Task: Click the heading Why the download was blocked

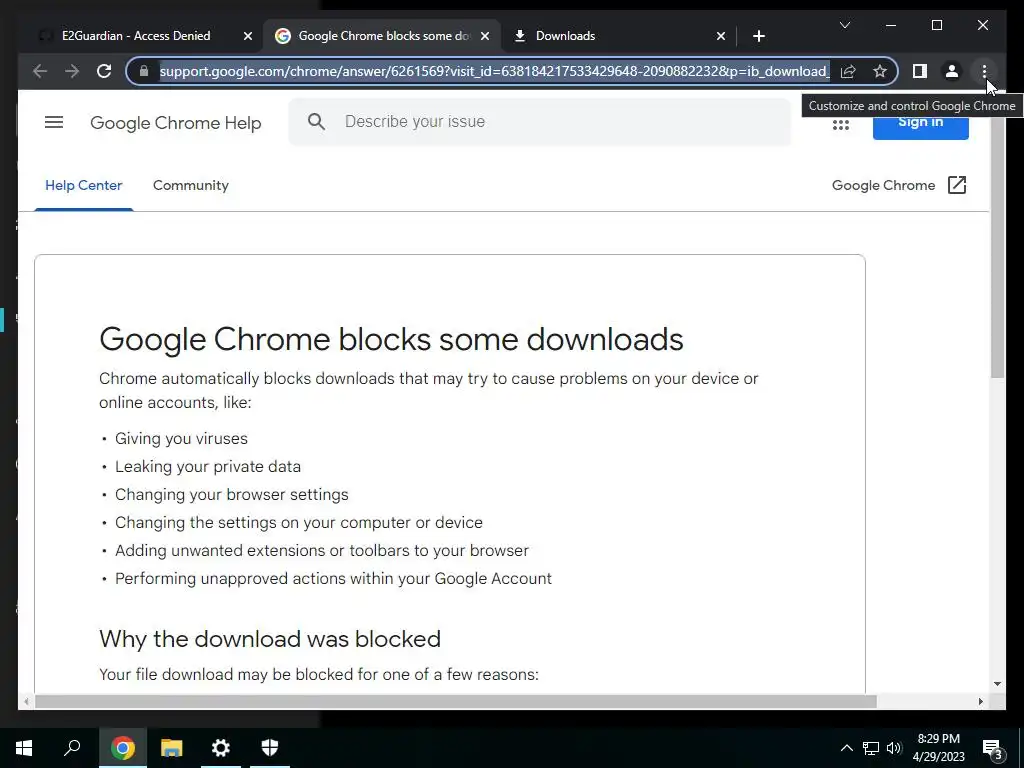Action: coord(270,639)
